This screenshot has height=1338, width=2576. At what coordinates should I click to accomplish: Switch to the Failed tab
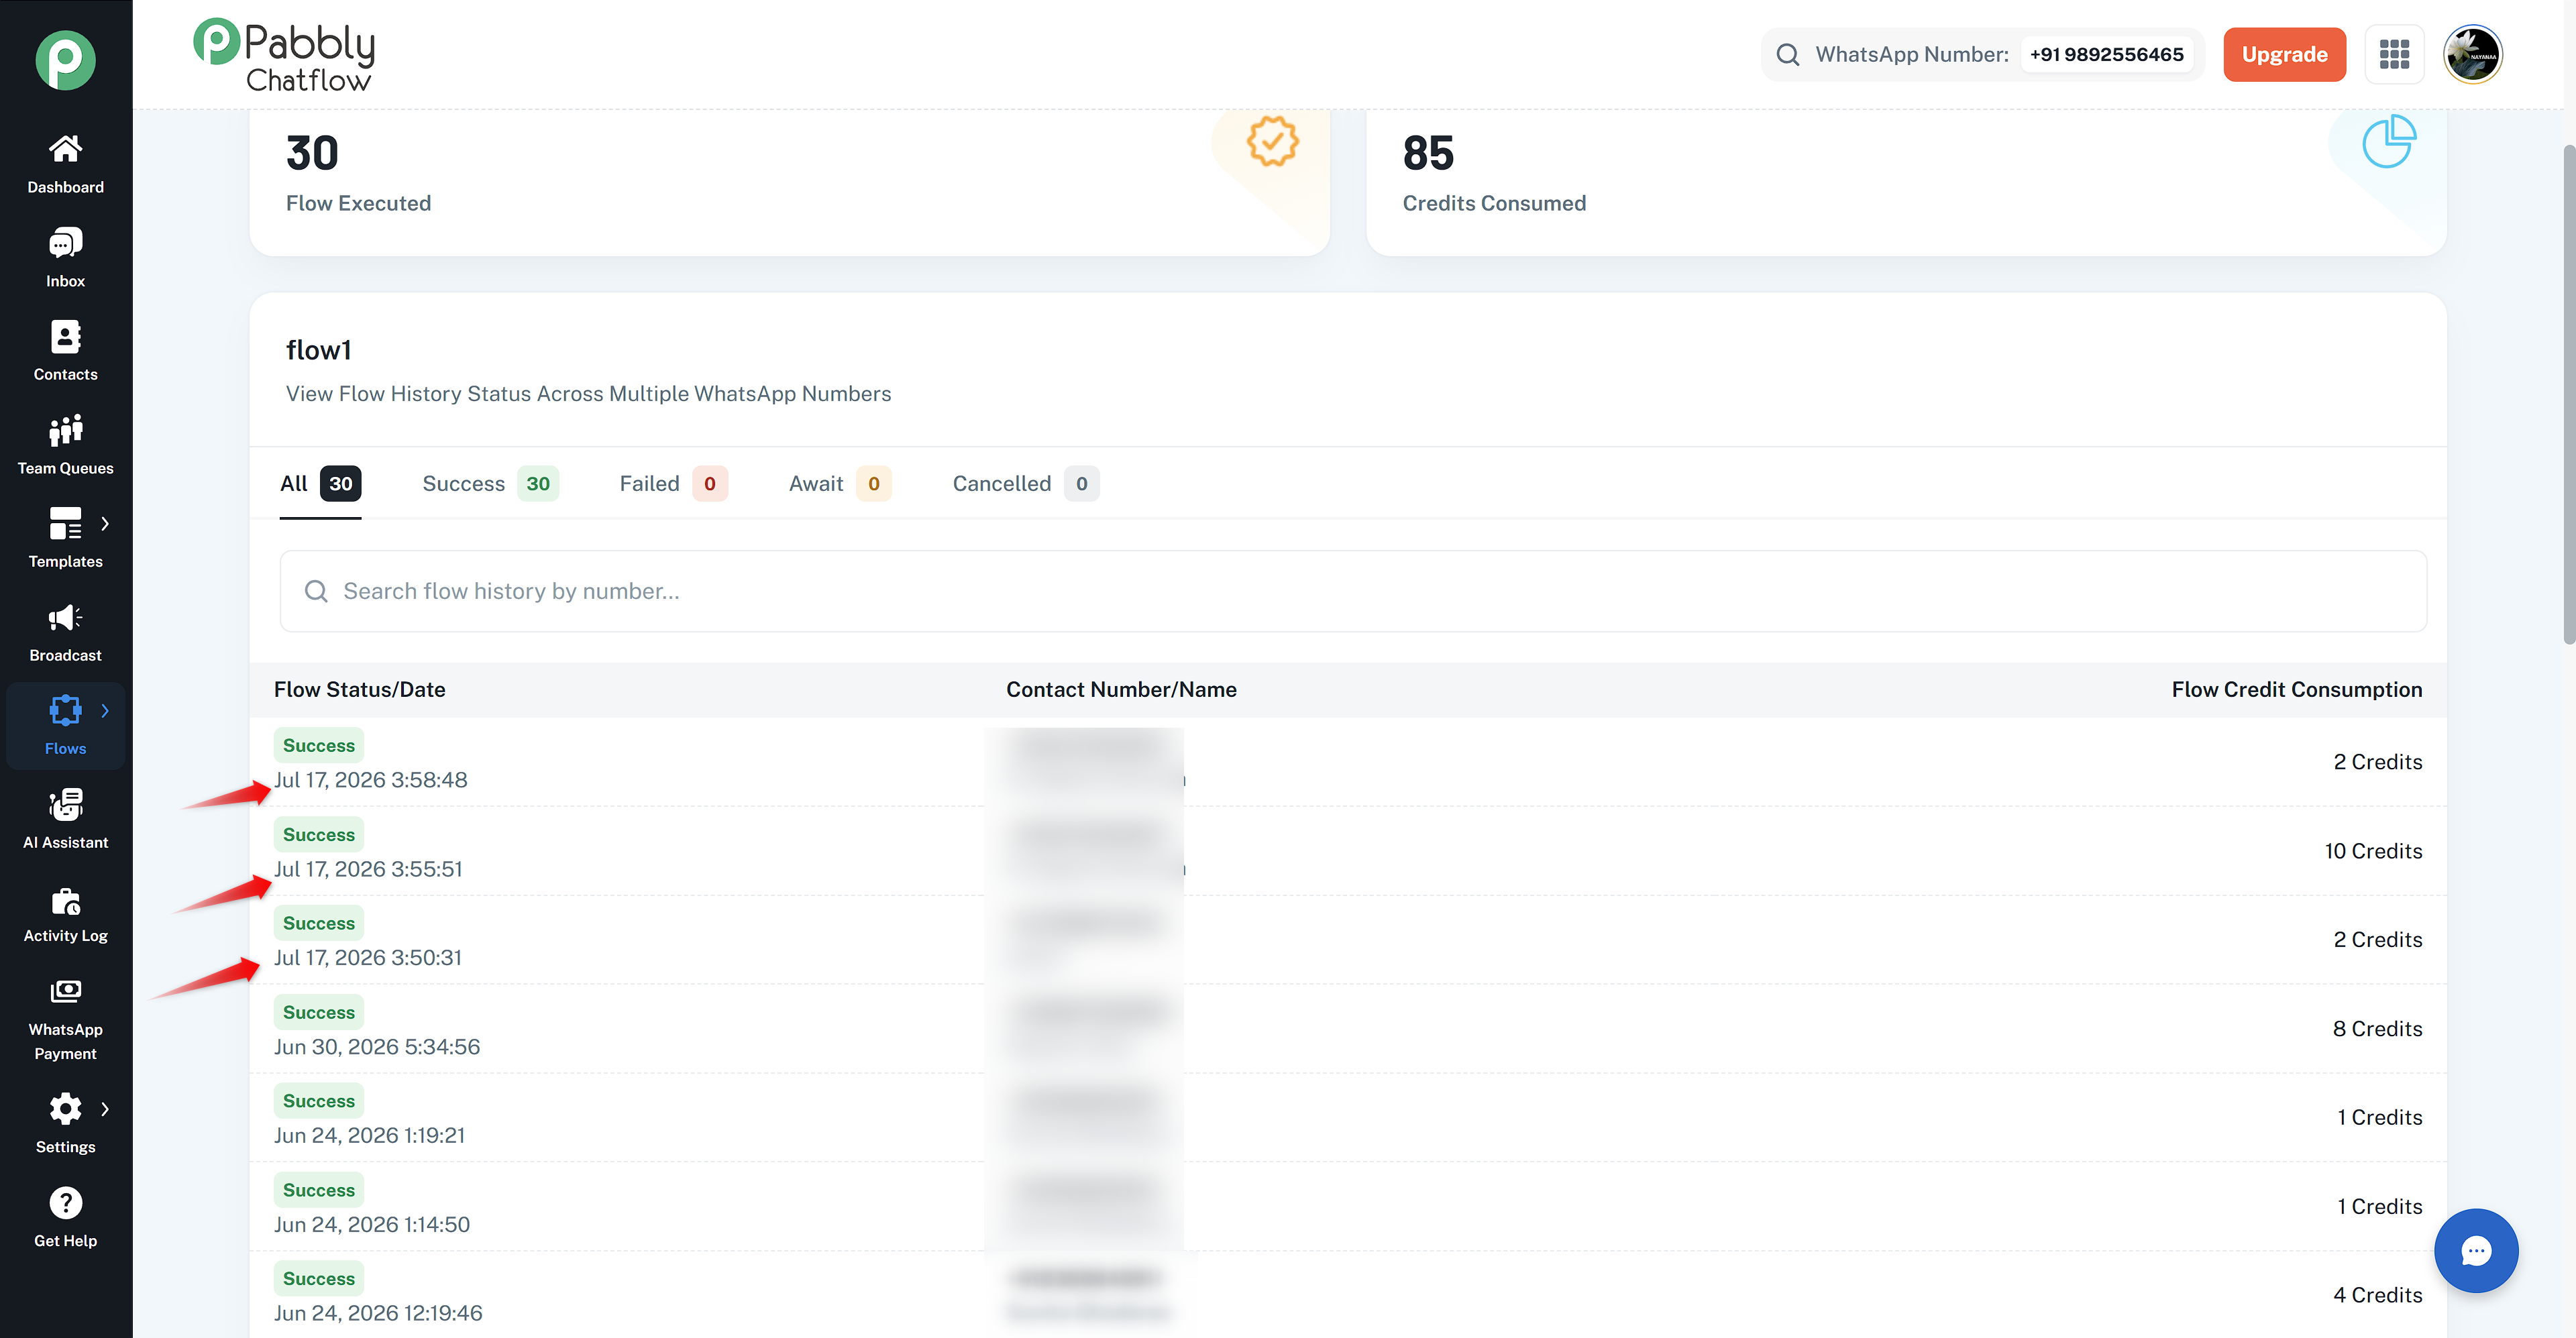[673, 484]
